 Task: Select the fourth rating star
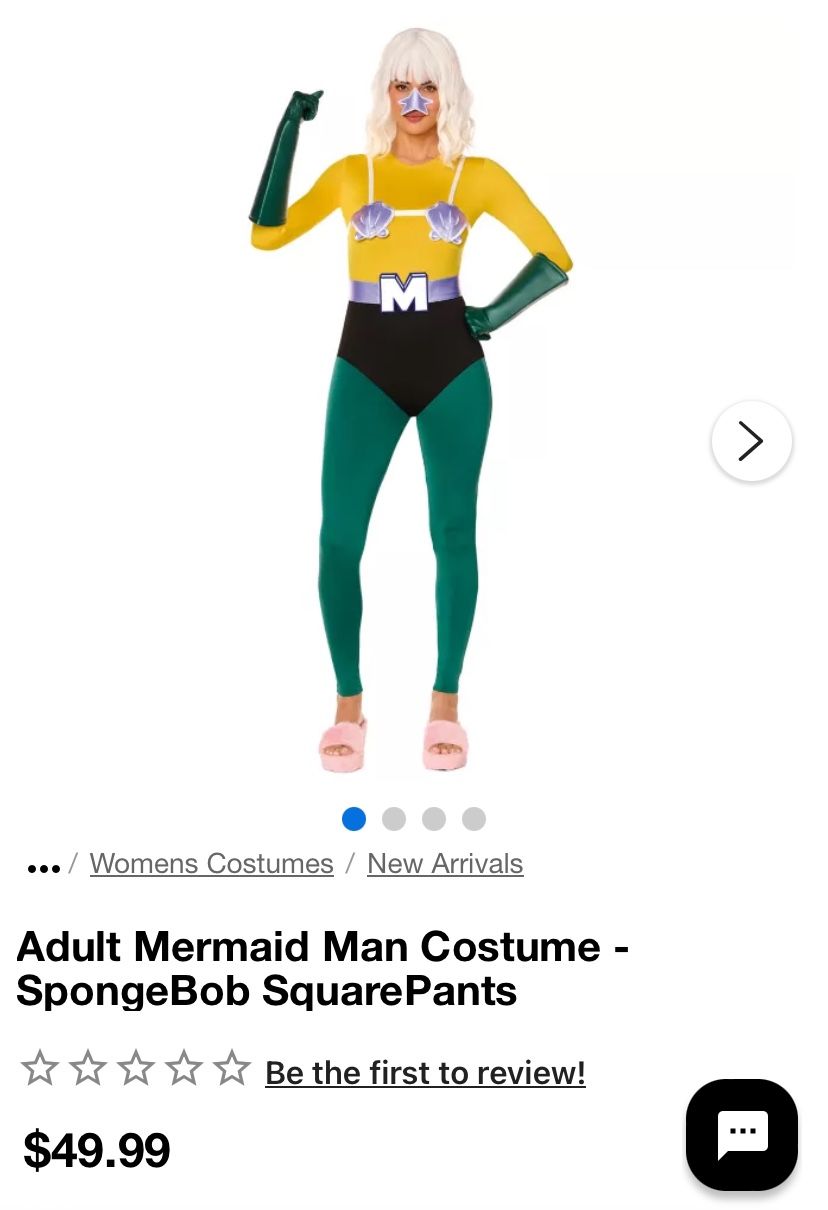(184, 1068)
